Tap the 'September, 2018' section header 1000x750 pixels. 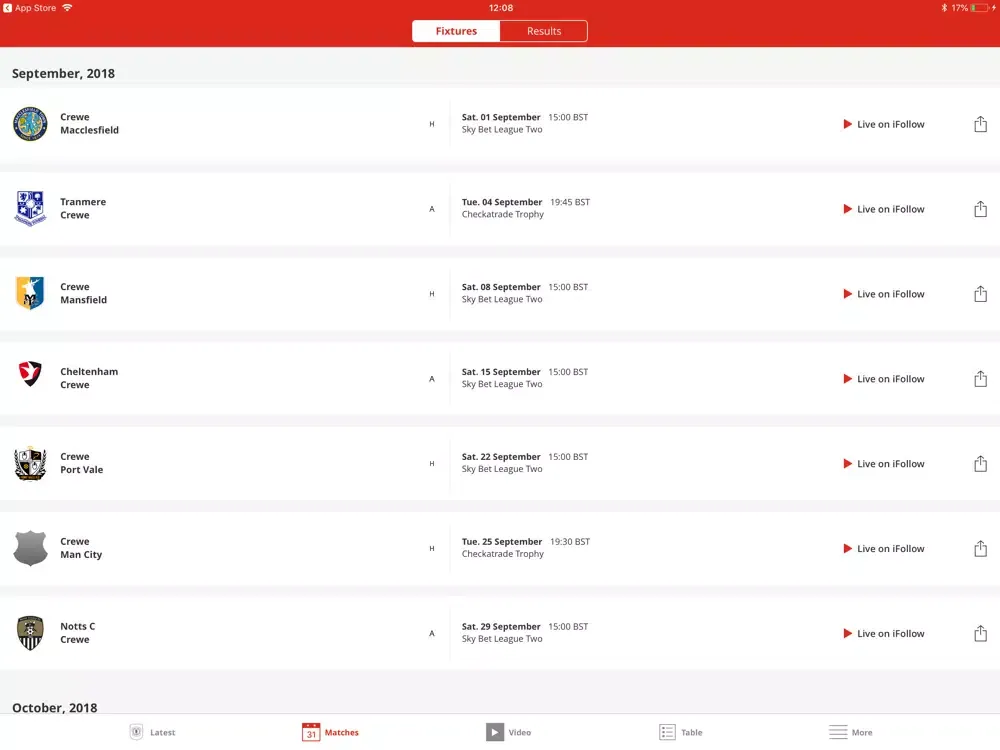click(63, 73)
